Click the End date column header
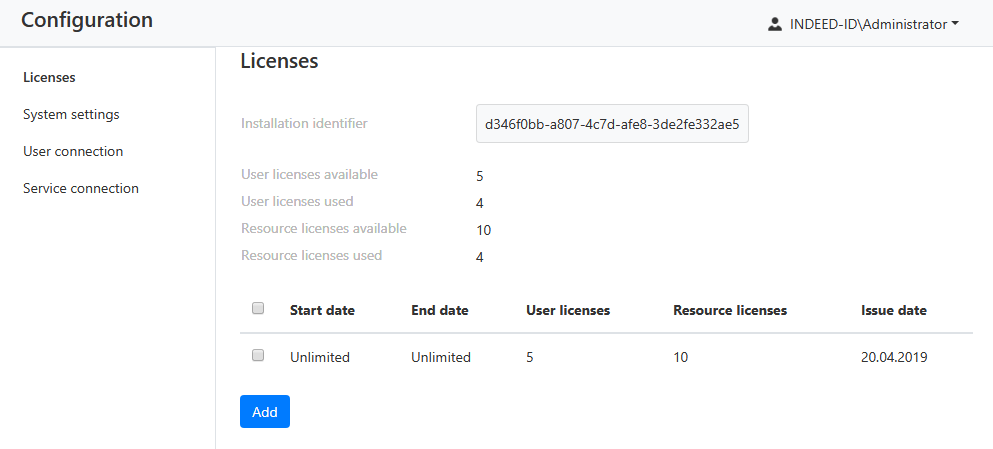The height and width of the screenshot is (449, 993). [x=439, y=310]
